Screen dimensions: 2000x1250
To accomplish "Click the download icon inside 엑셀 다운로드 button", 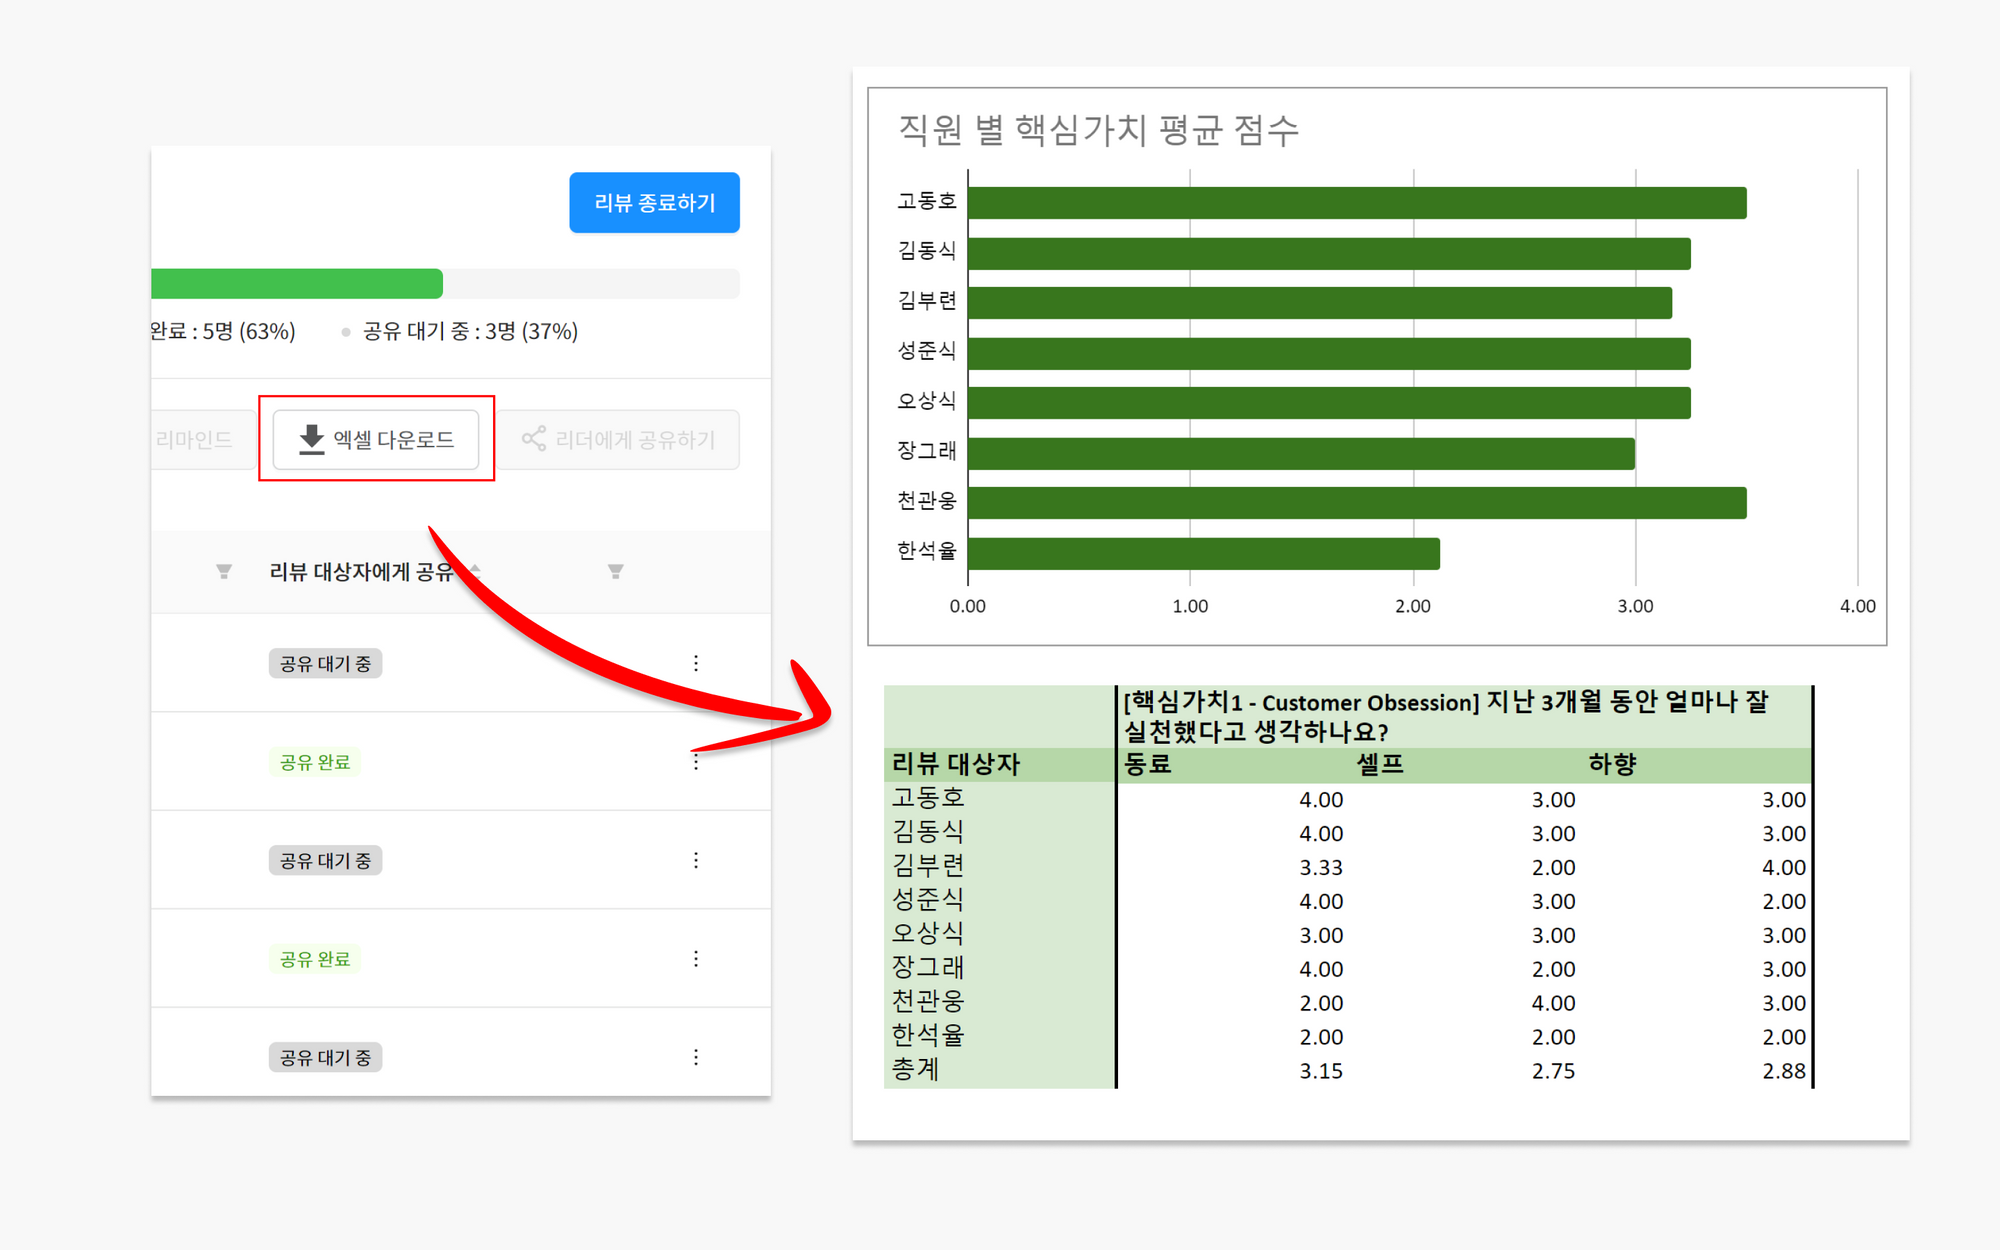I will pos(311,438).
